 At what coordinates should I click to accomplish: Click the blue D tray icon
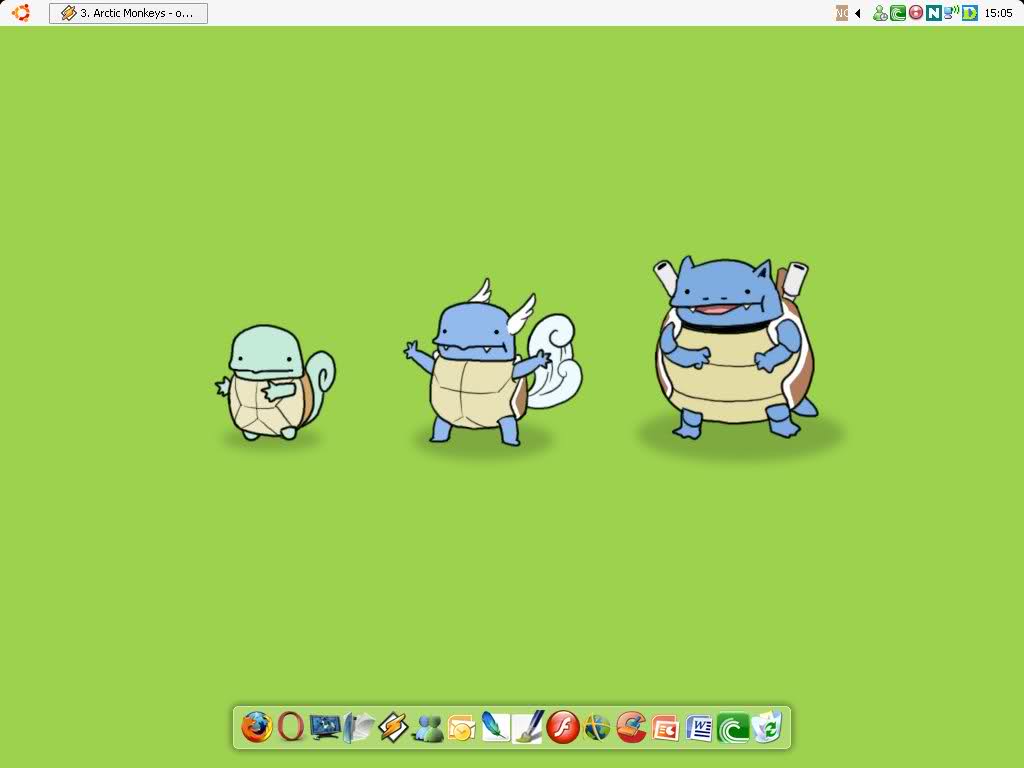coord(970,13)
